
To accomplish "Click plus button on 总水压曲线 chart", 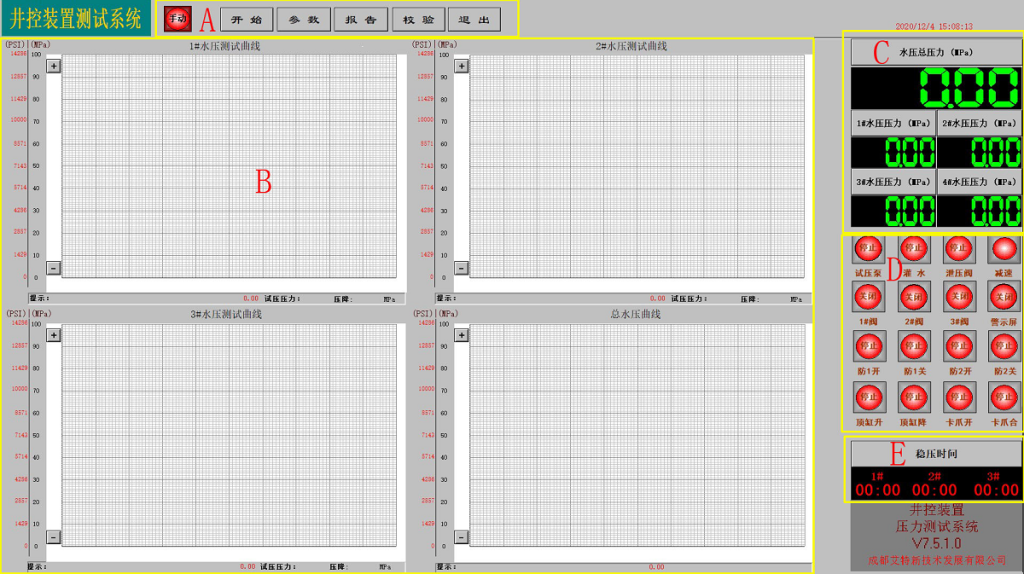I will pos(461,335).
